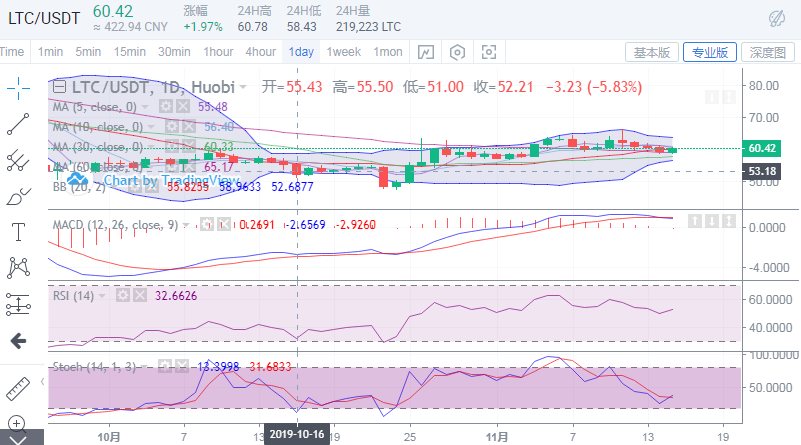Open the 深度图 depth chart
801x445 pixels.
(768, 52)
